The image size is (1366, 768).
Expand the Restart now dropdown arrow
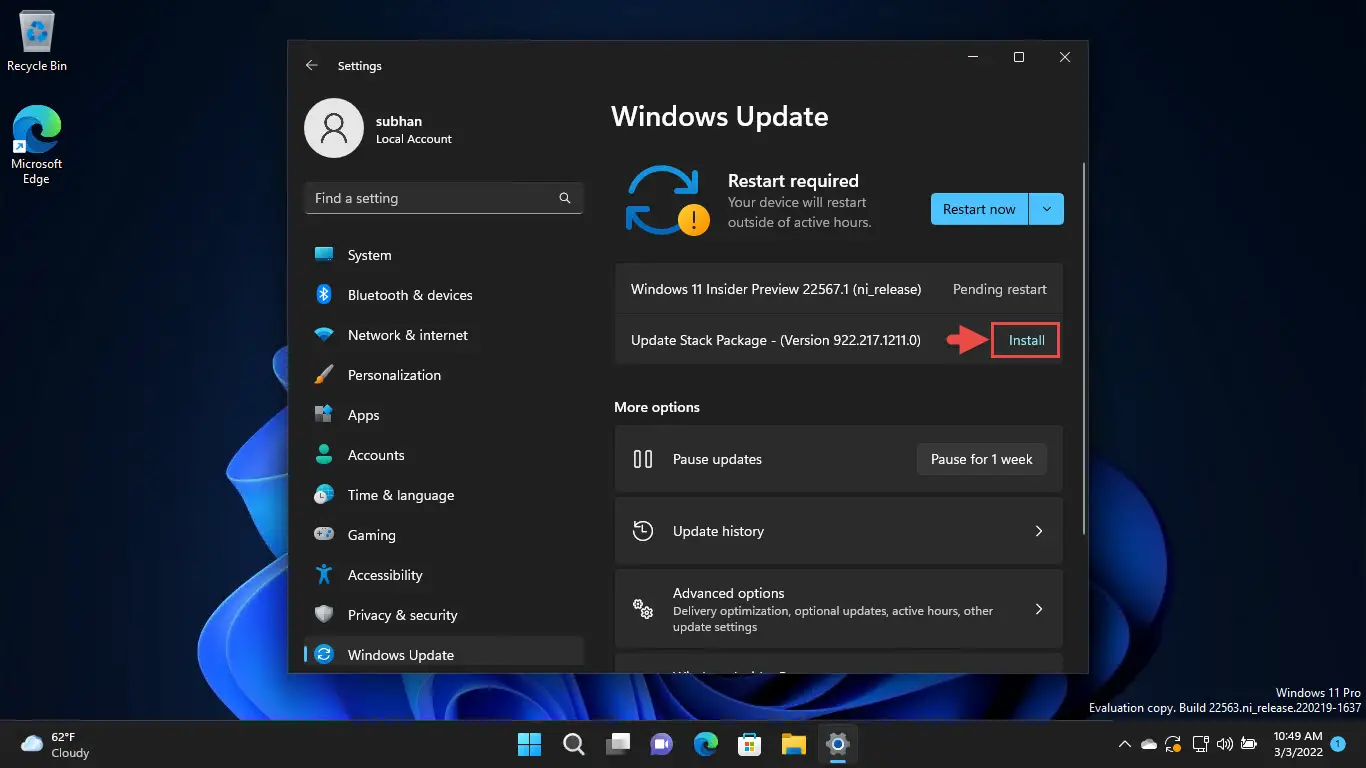pyautogui.click(x=1046, y=209)
